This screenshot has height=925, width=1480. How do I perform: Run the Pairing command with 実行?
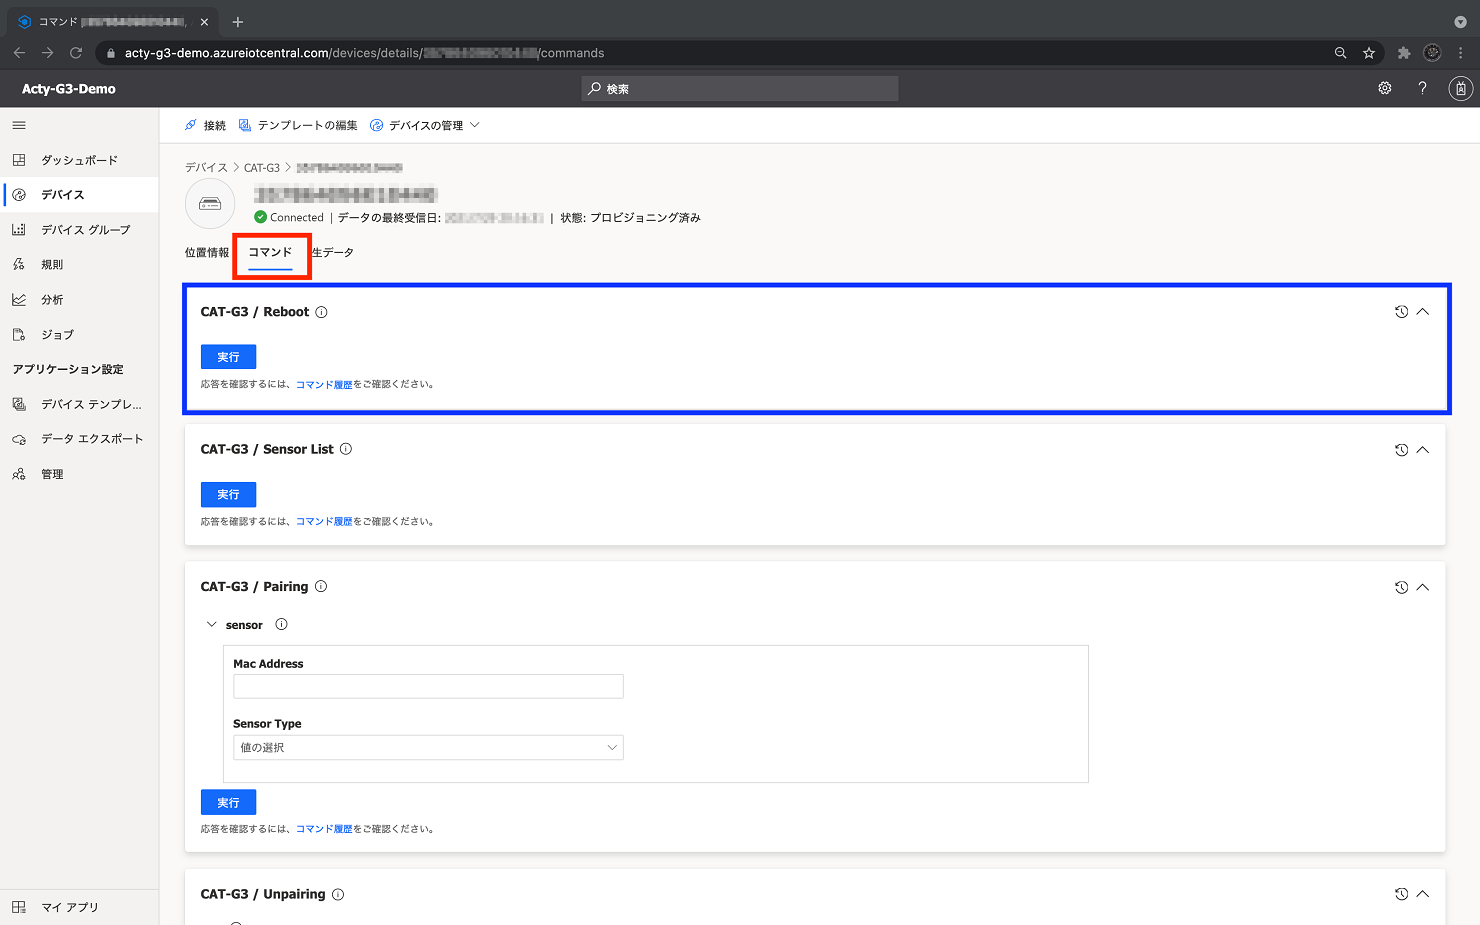(228, 802)
